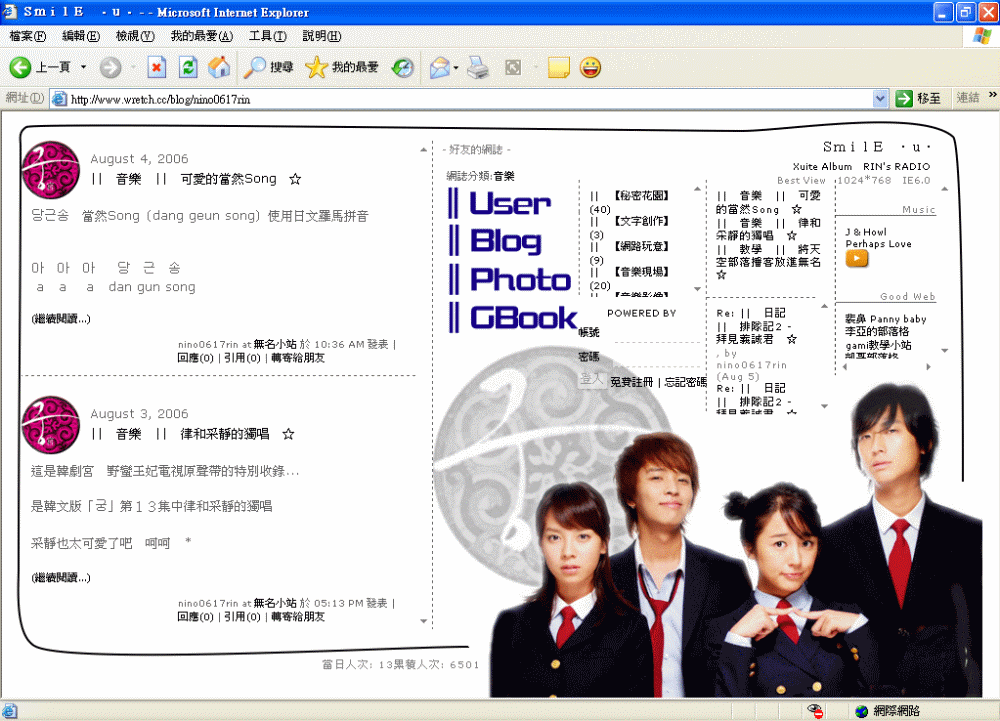The width and height of the screenshot is (1000, 721).
Task: Open the 工具(T) menu
Action: click(267, 36)
